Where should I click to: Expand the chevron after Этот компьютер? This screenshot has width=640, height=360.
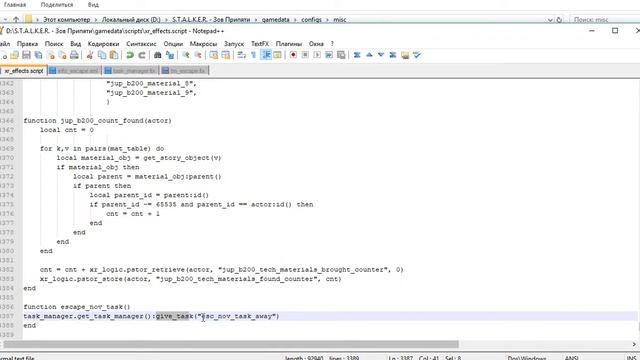96,20
